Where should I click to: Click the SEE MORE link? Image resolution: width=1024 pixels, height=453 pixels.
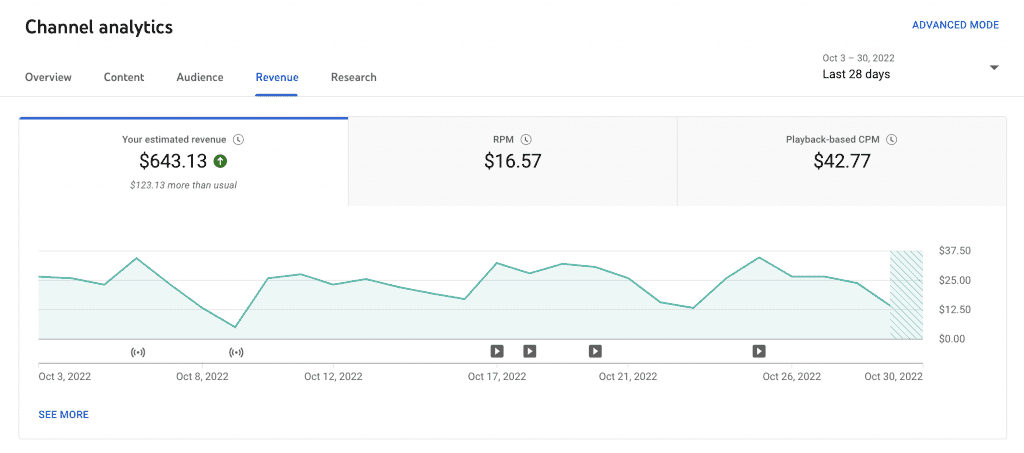(x=63, y=414)
